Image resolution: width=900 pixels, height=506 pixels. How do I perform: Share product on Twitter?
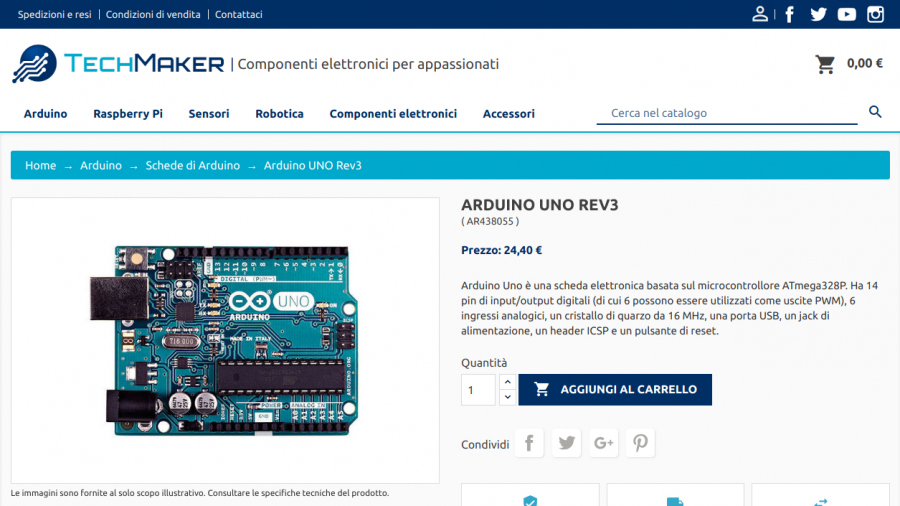tap(567, 443)
